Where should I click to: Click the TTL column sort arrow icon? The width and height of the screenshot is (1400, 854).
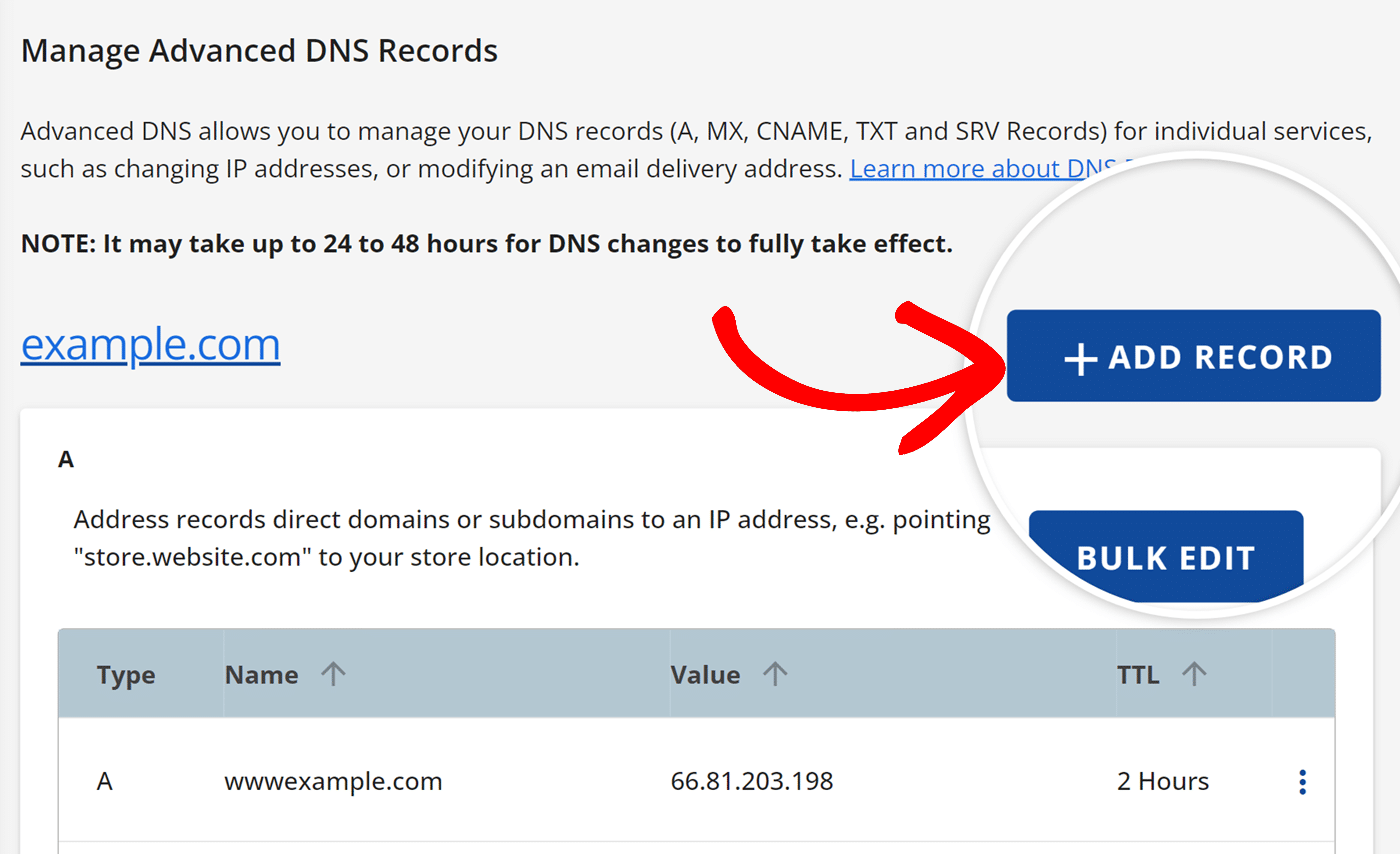1195,674
